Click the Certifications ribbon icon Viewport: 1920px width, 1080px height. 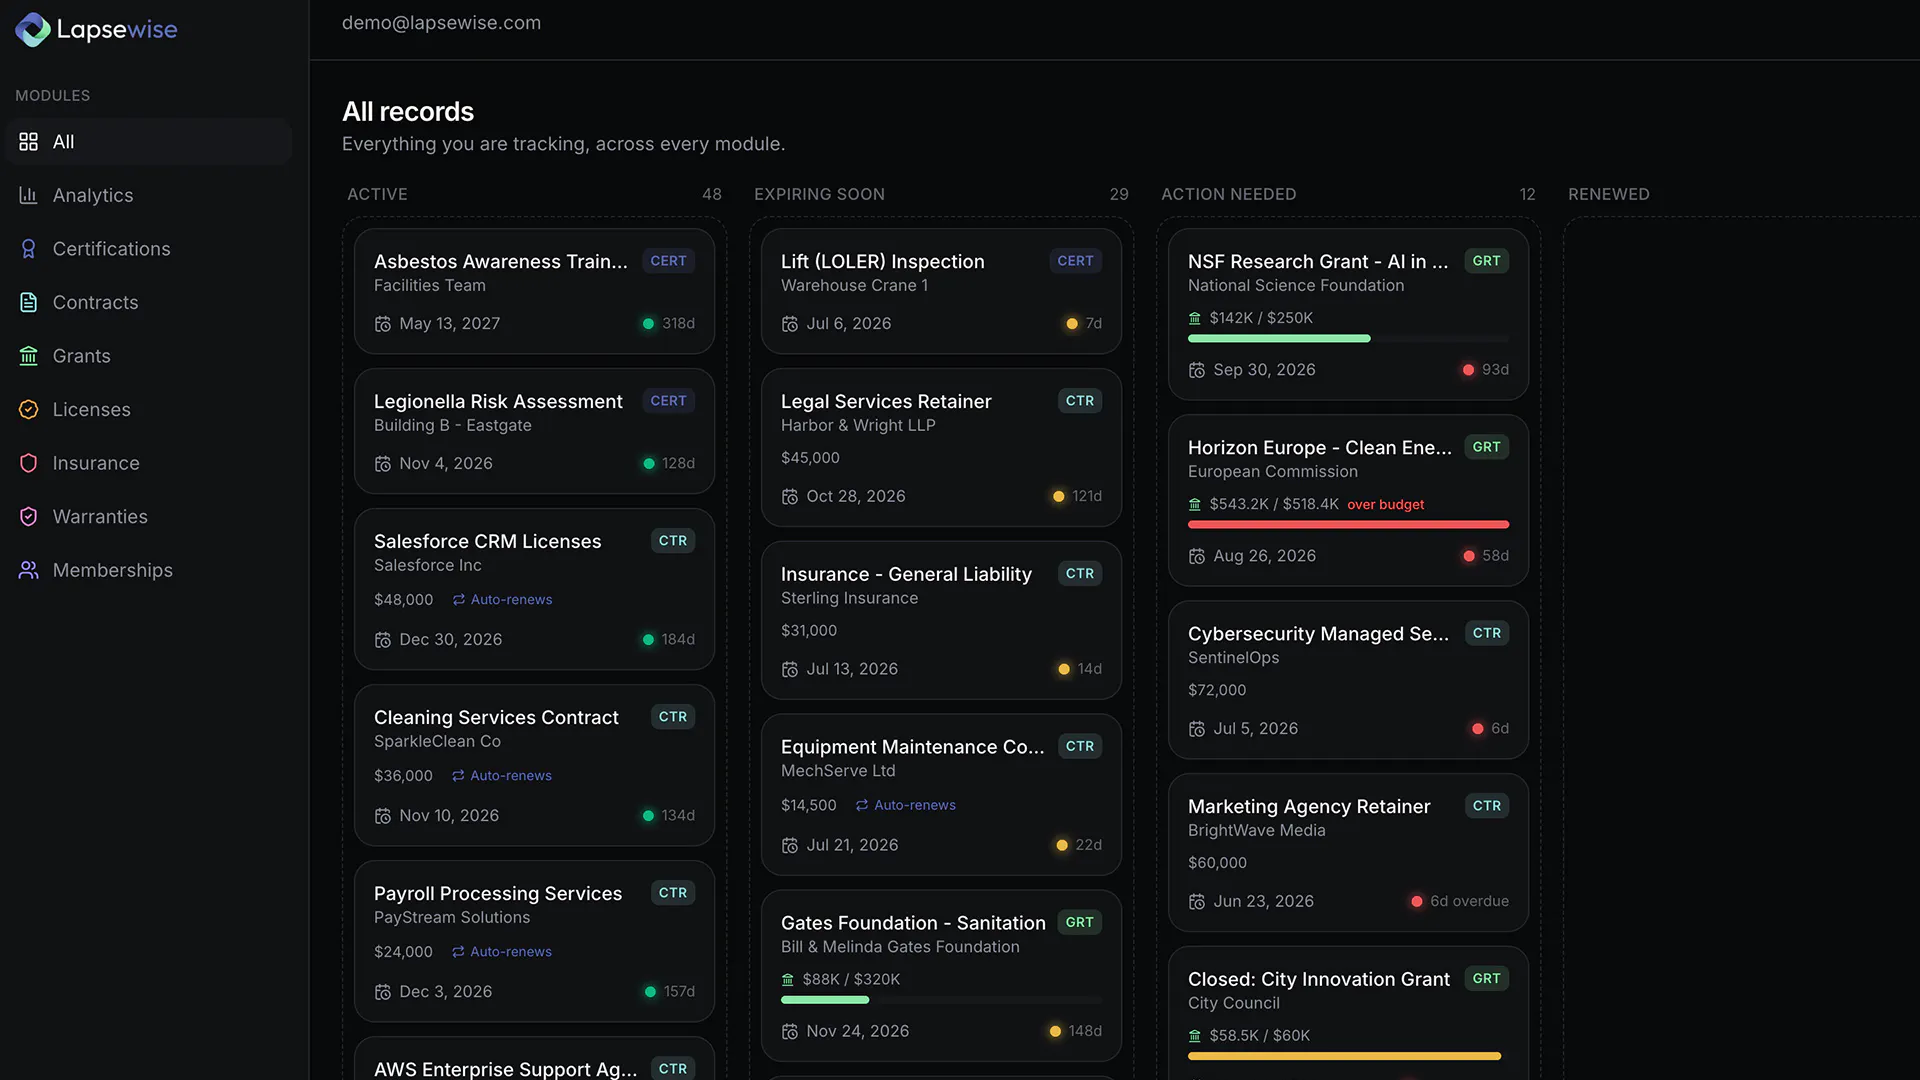[x=28, y=249]
